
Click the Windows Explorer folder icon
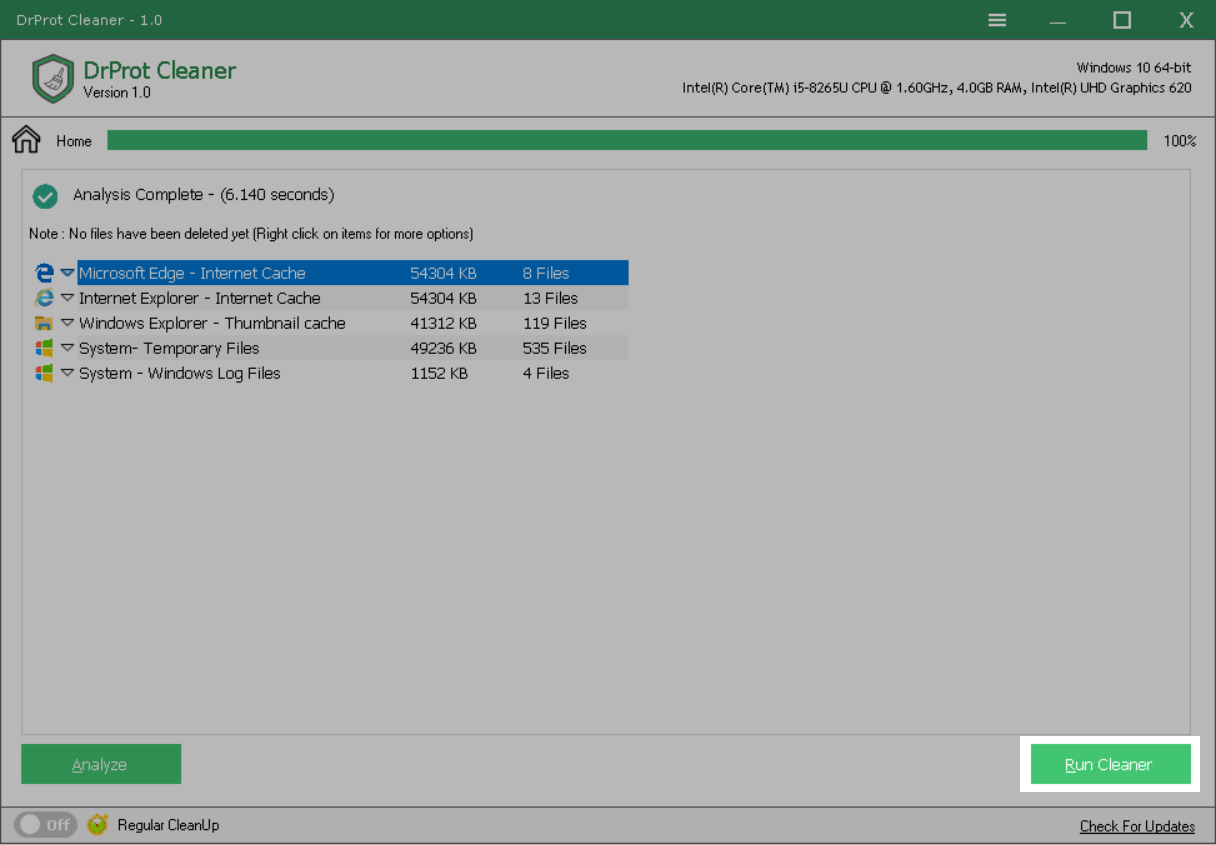click(x=44, y=323)
